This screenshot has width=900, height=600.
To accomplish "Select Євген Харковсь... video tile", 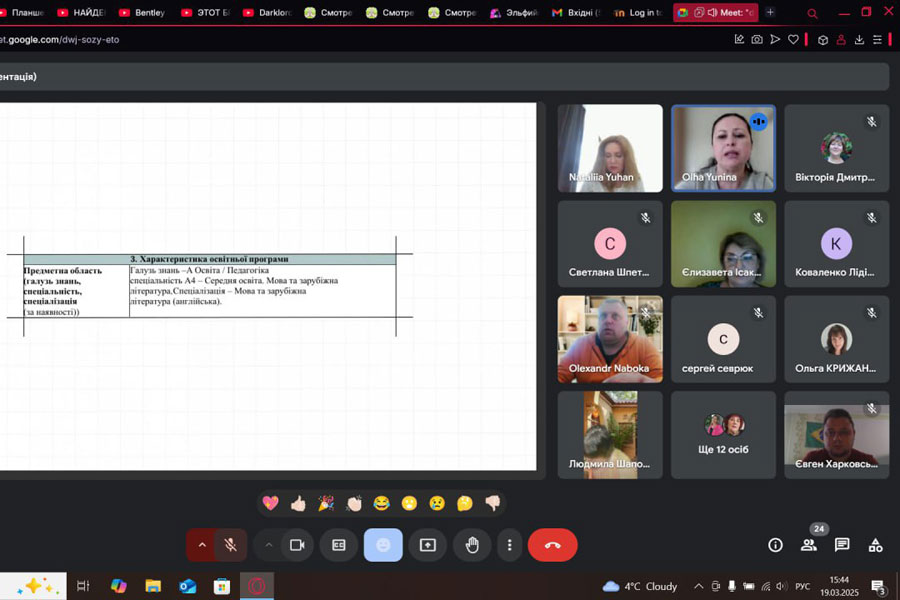I will [x=836, y=435].
